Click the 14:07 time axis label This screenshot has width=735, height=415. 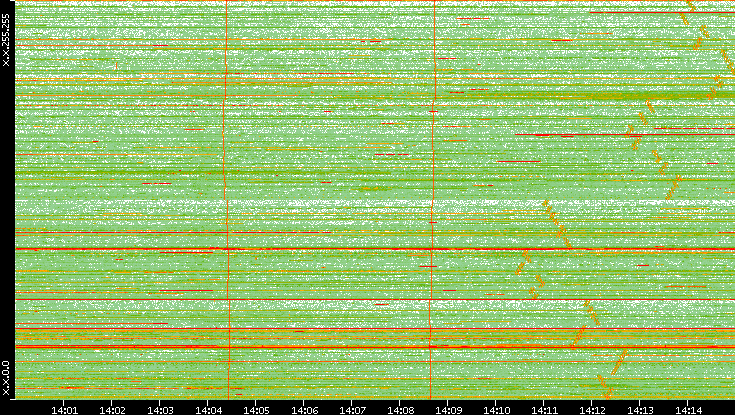pyautogui.click(x=352, y=410)
